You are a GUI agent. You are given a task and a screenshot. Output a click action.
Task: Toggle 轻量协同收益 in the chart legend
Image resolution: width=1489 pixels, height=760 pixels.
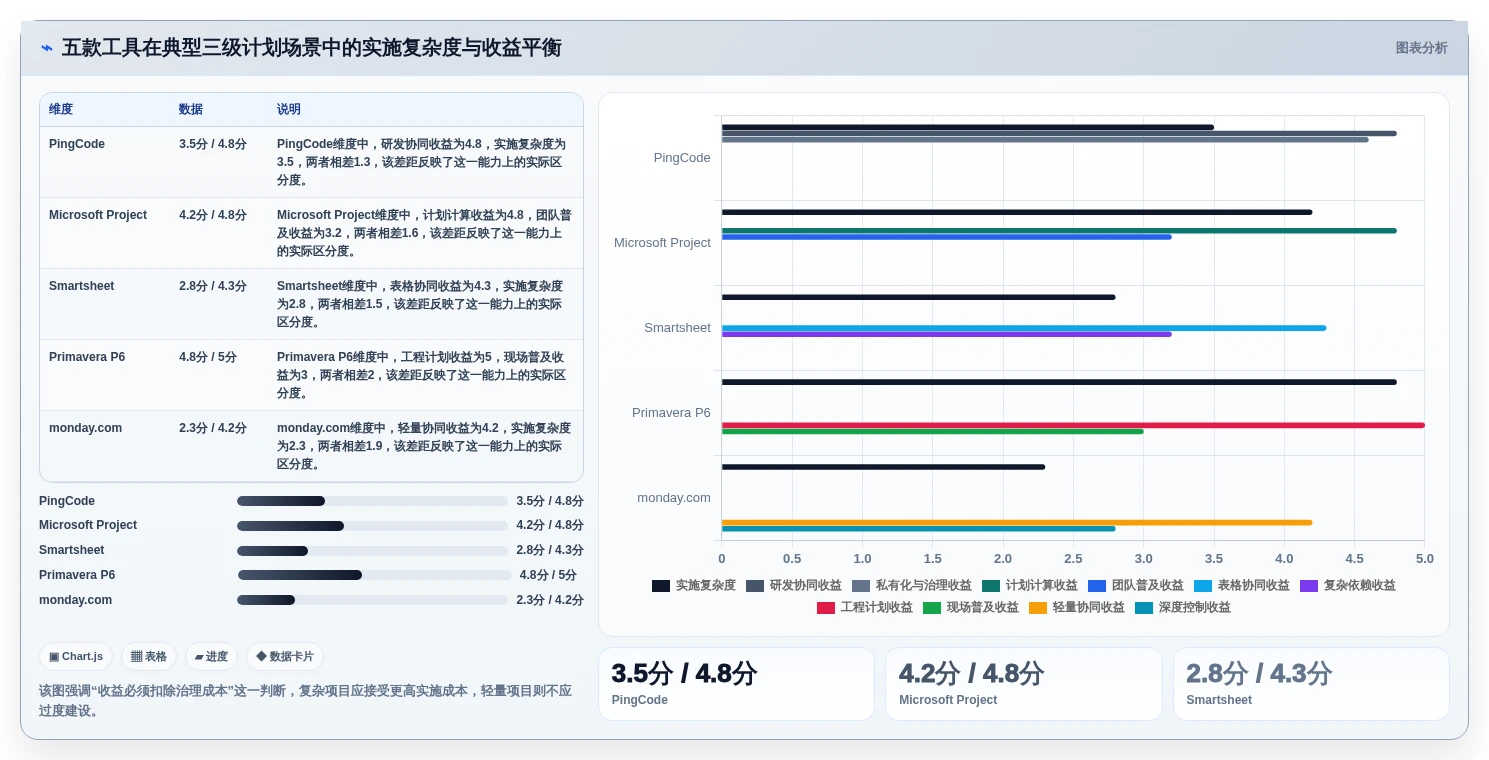[x=1077, y=608]
